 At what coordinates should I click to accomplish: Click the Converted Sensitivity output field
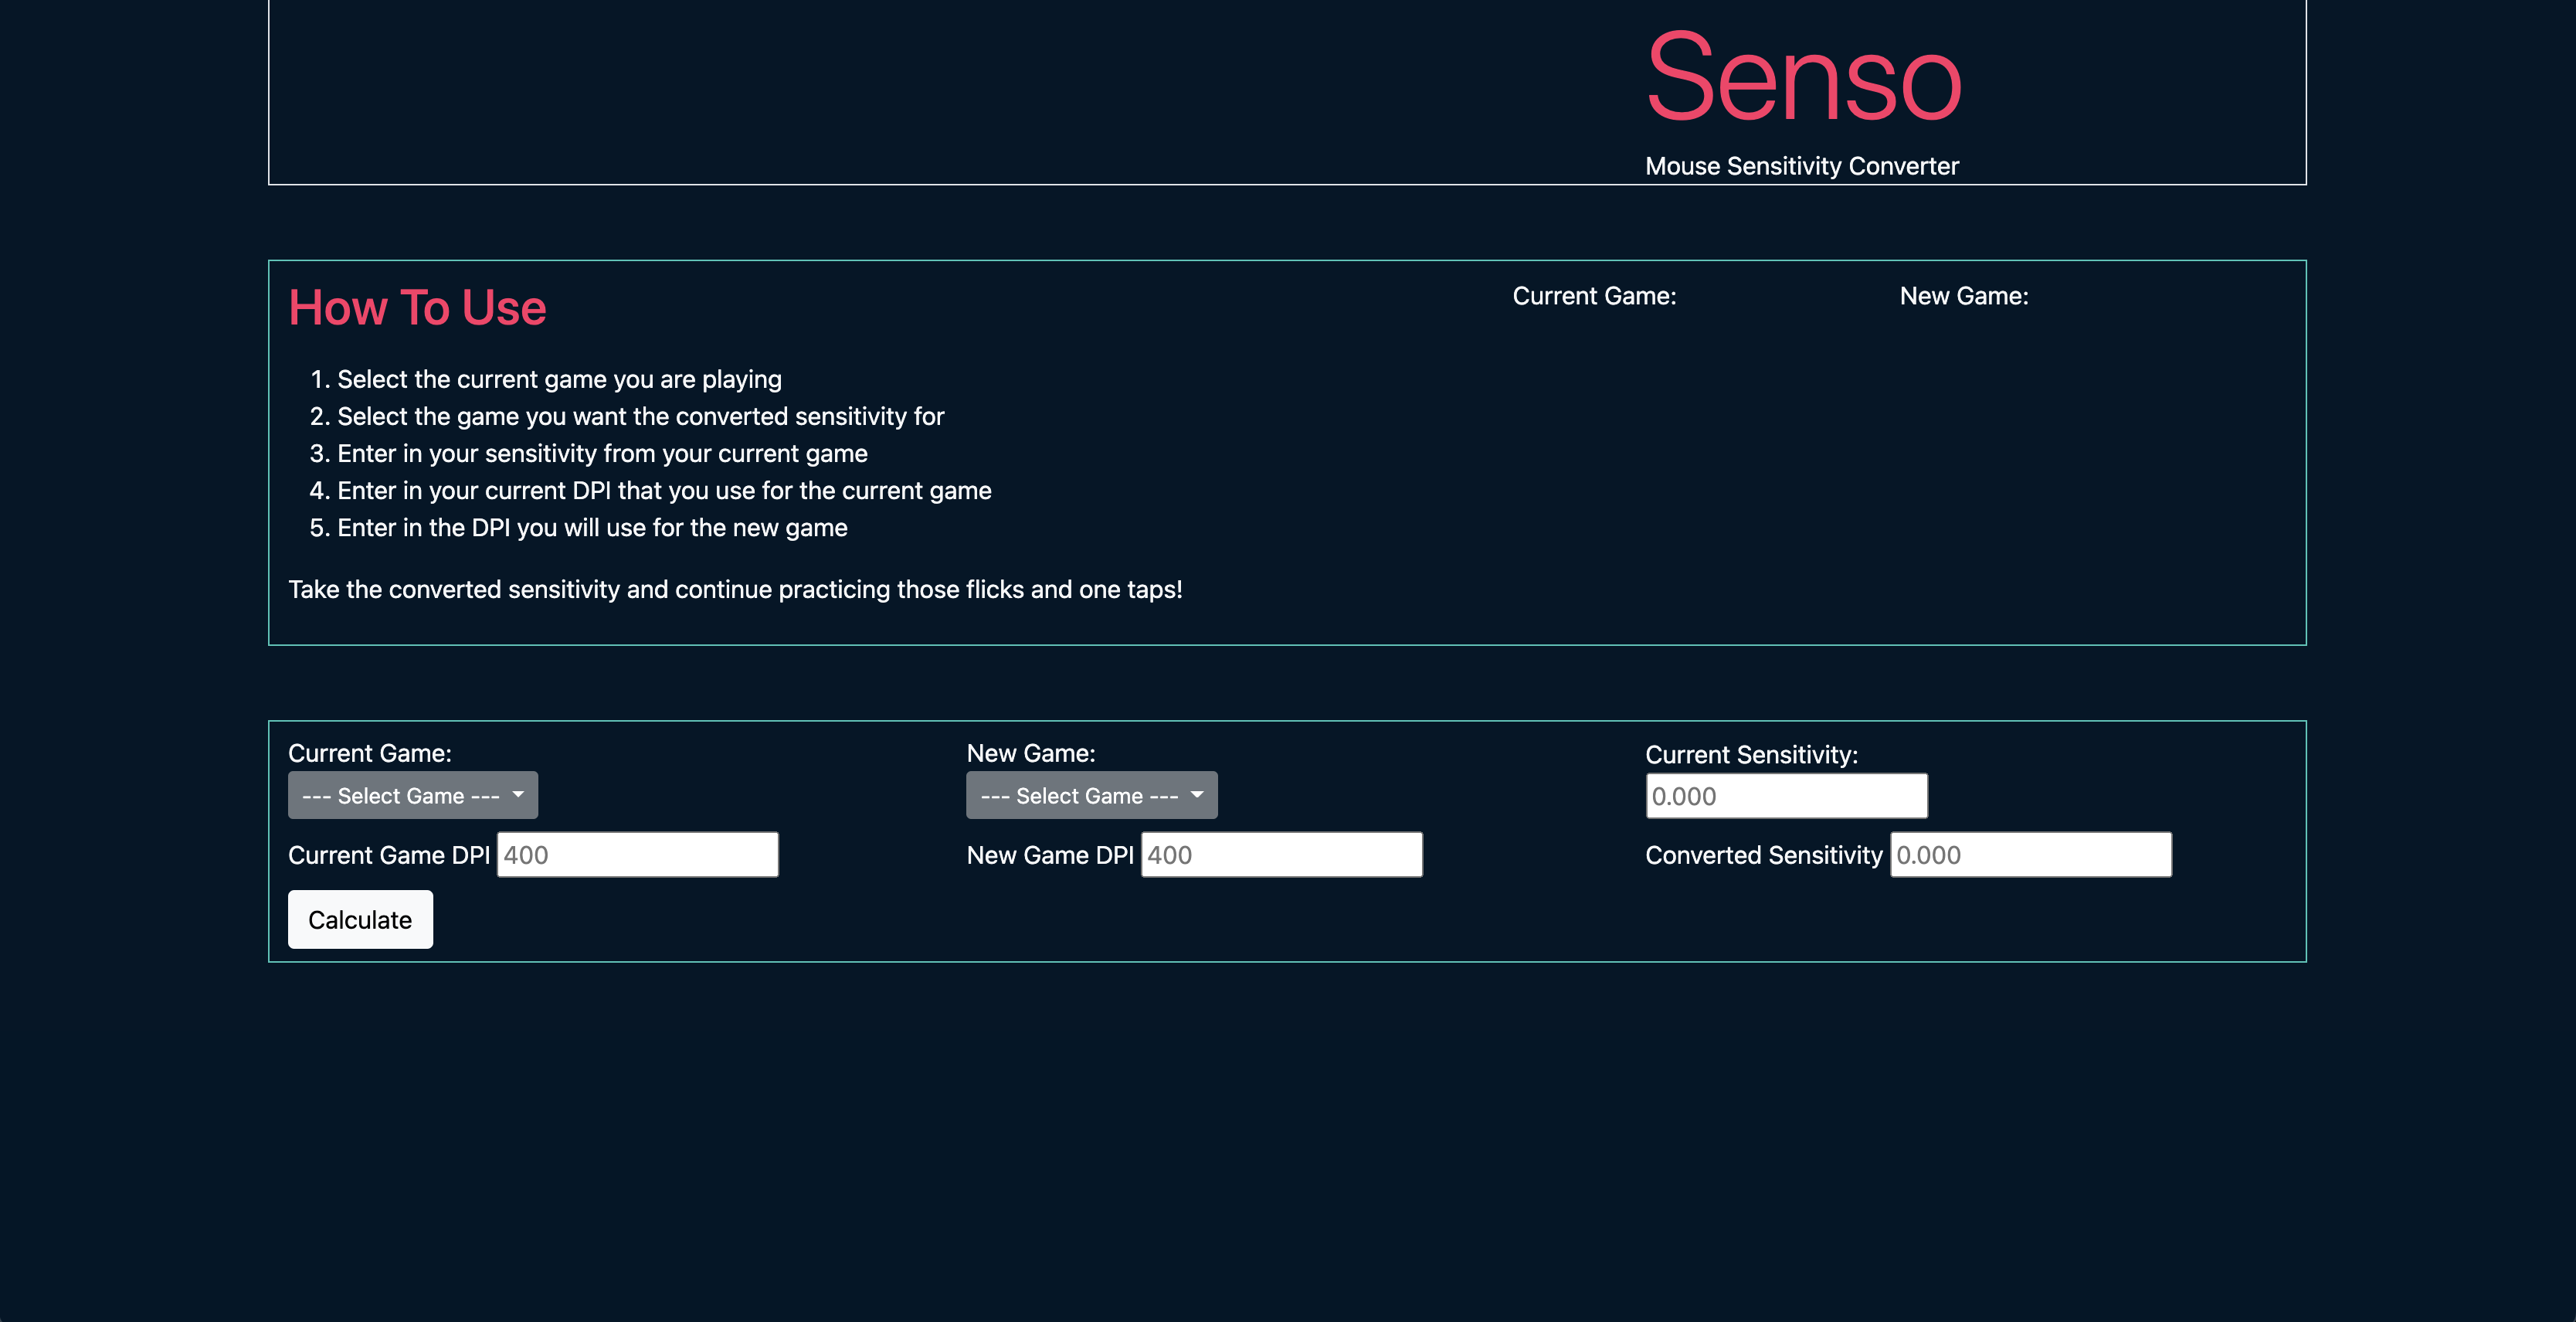point(2030,855)
